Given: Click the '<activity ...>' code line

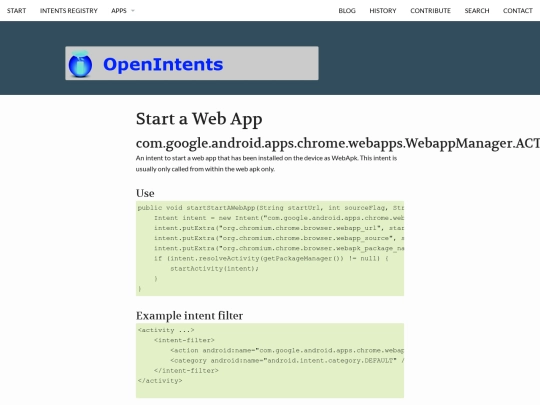Looking at the screenshot, I should 166,330.
